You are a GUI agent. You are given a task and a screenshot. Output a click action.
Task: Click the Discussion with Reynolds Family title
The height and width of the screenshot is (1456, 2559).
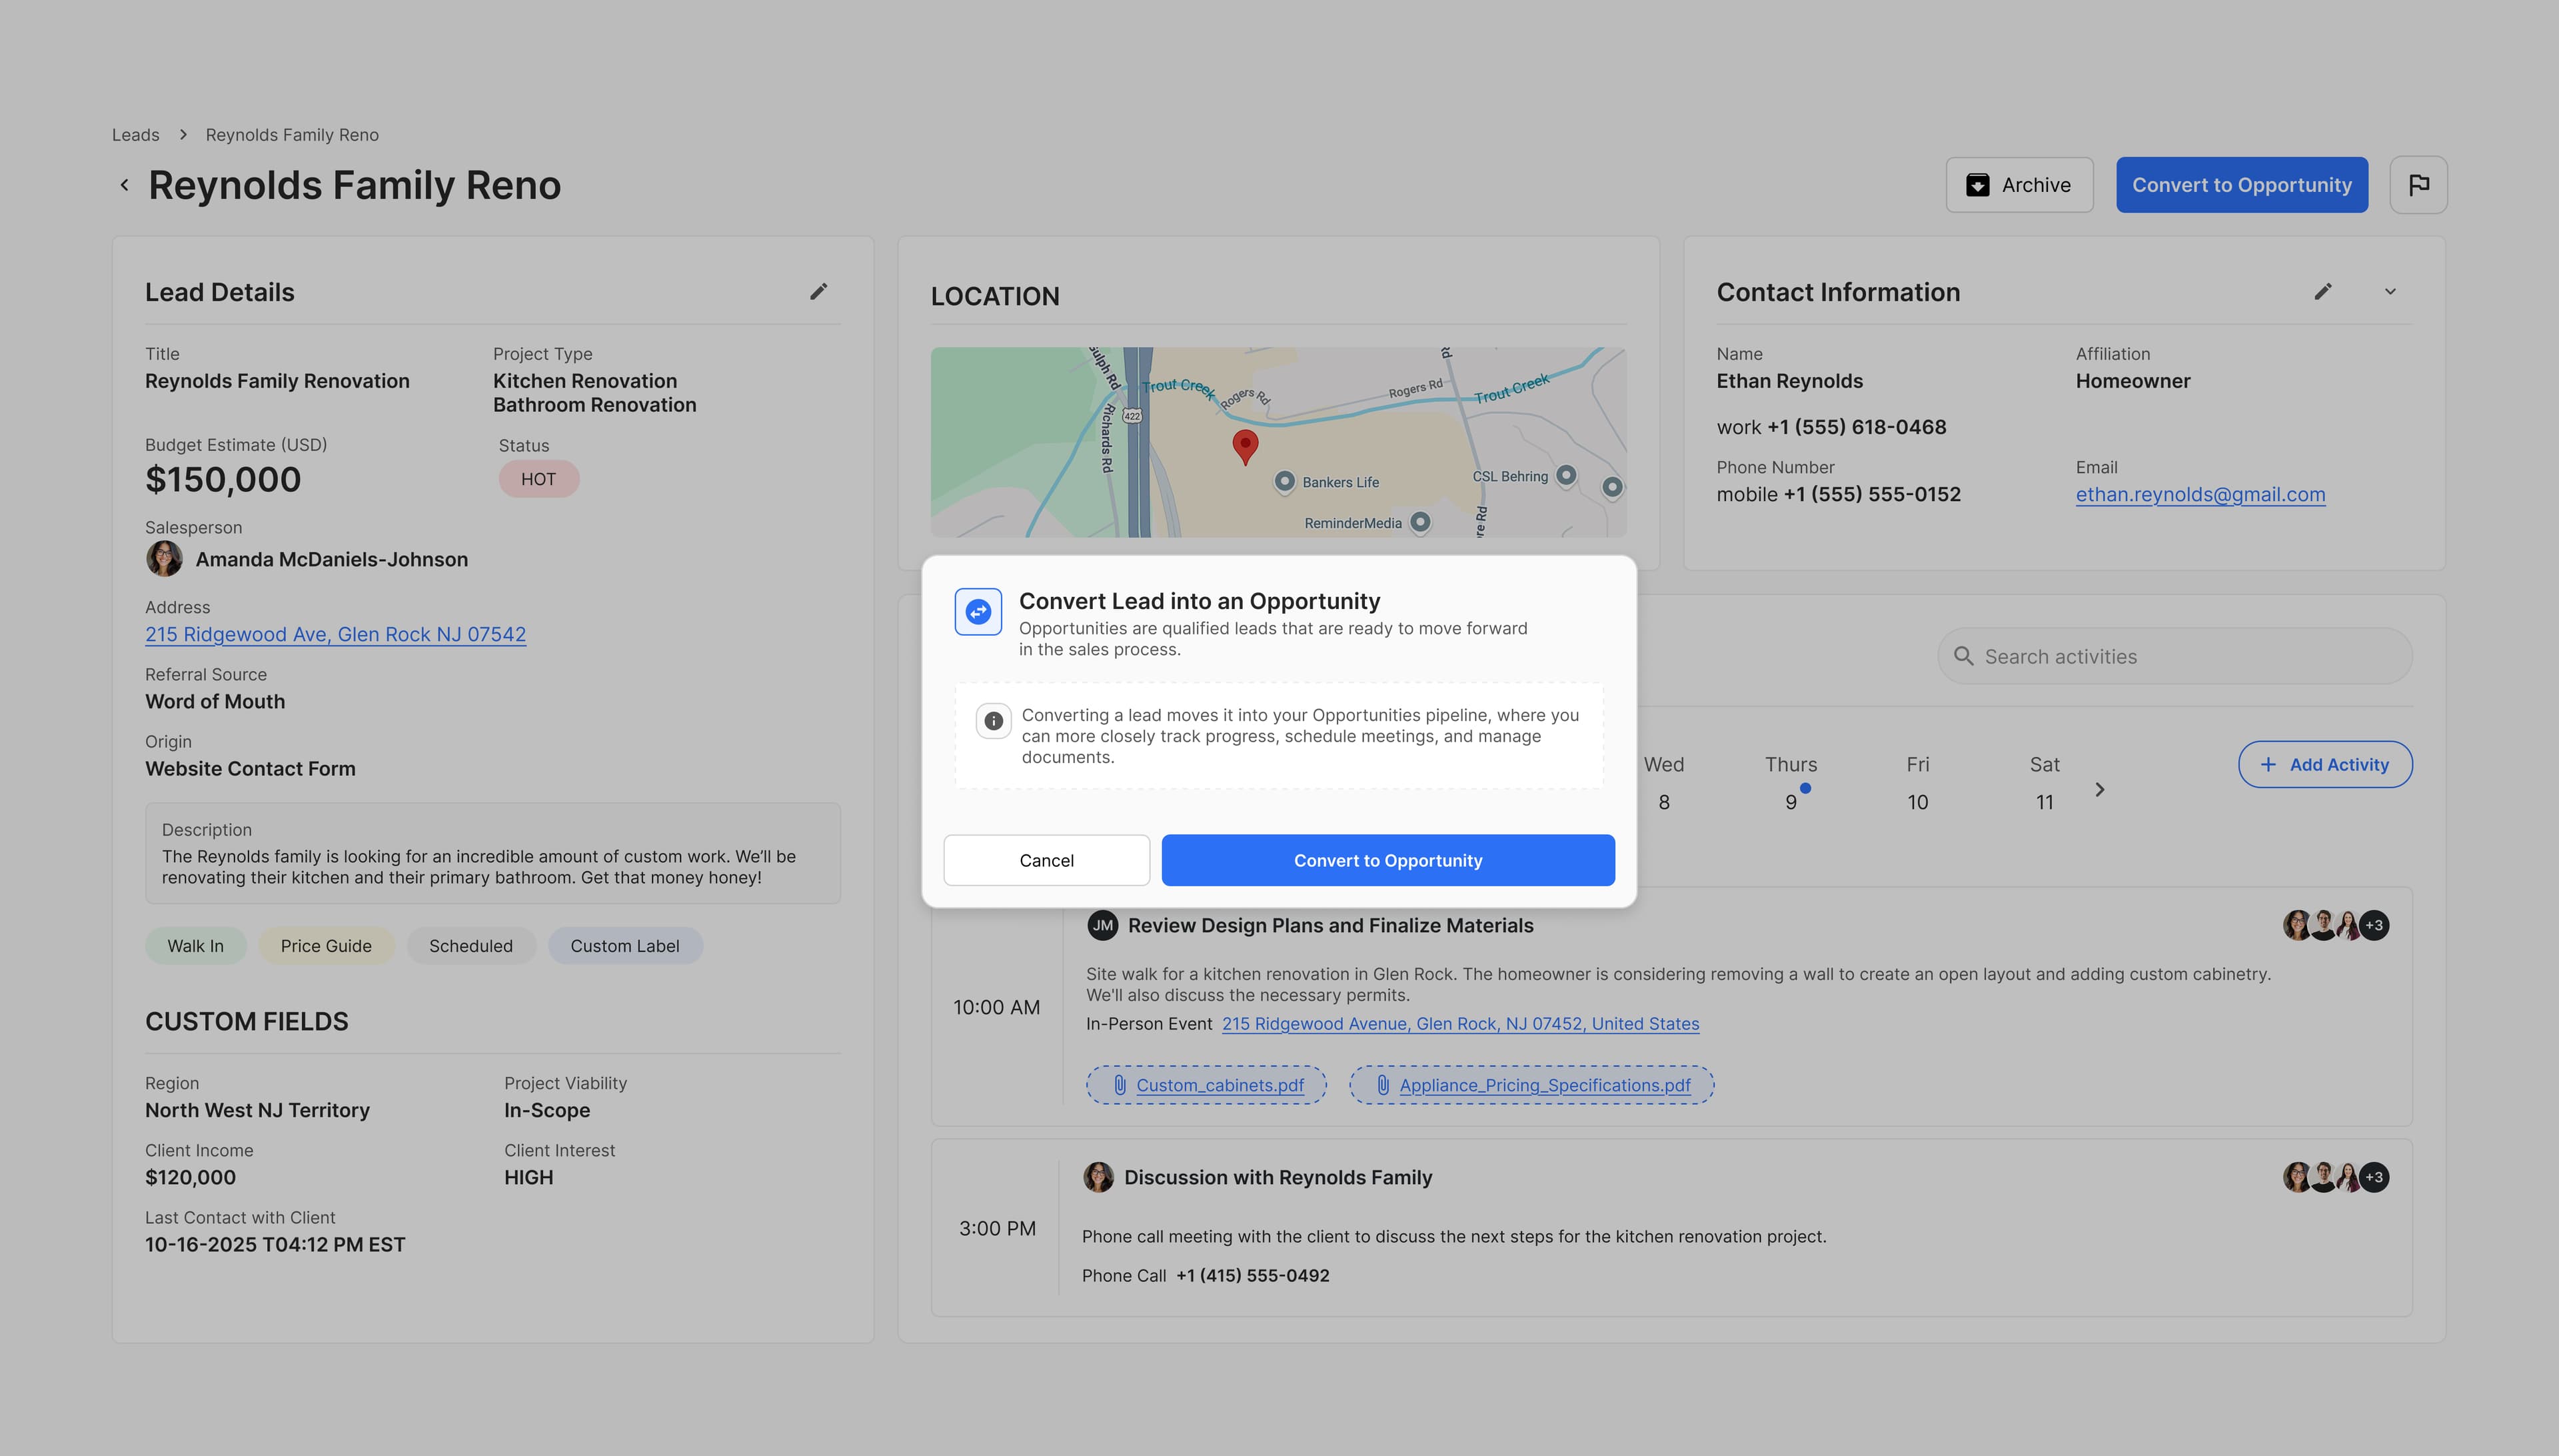click(1278, 1177)
